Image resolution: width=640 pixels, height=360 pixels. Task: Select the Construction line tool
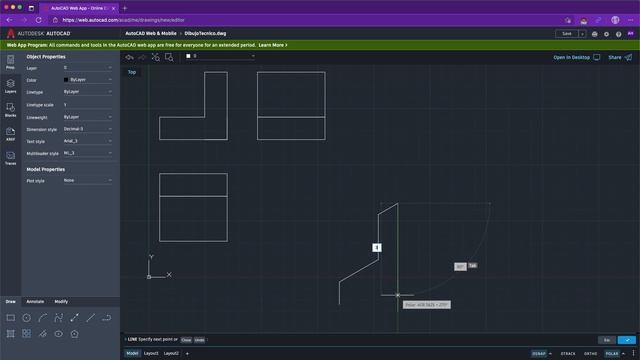(42, 334)
